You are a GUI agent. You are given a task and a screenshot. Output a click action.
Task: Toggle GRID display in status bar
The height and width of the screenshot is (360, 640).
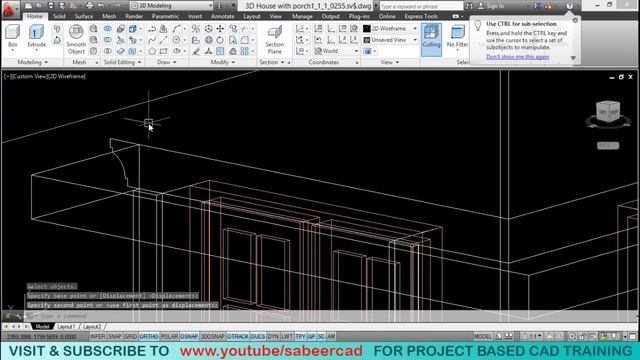tap(130, 336)
